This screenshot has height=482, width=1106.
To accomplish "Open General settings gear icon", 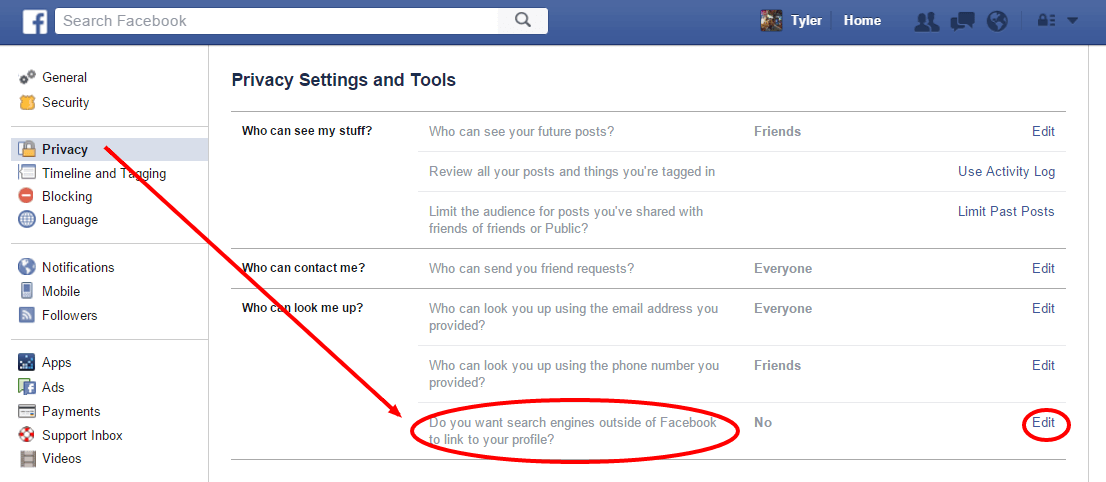I will (27, 78).
